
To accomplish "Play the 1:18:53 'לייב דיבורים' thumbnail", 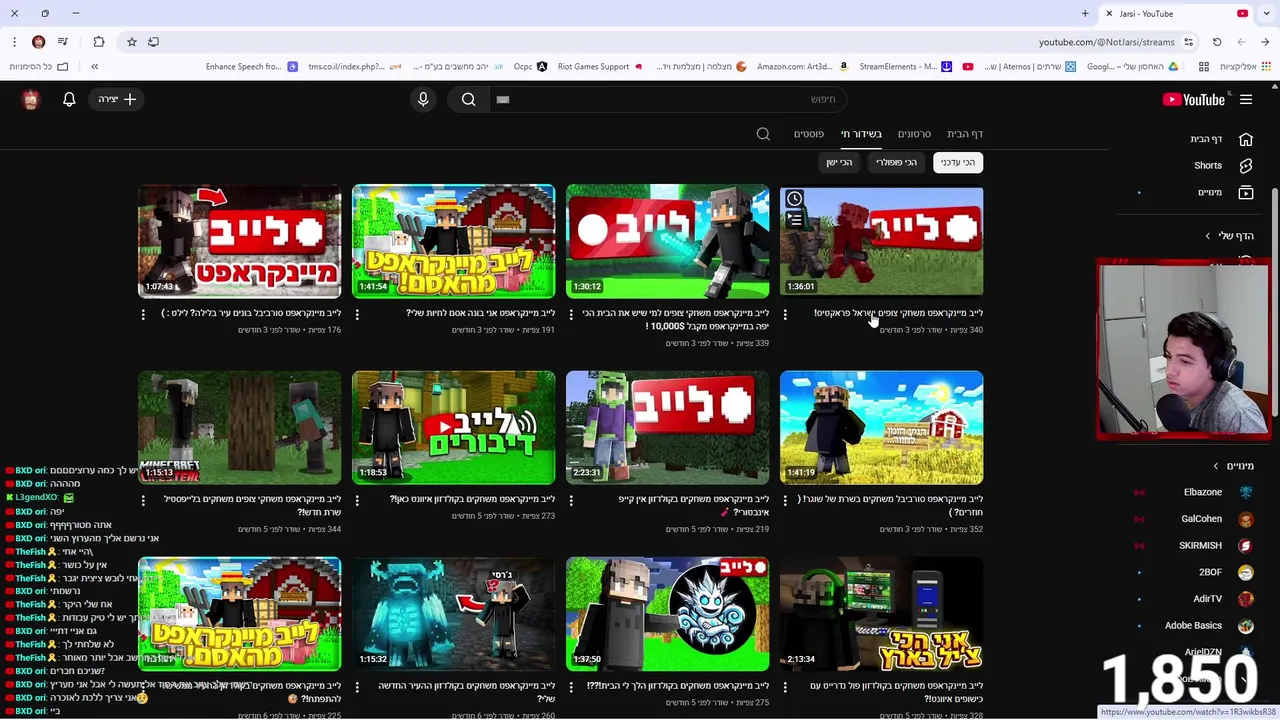I will [453, 428].
